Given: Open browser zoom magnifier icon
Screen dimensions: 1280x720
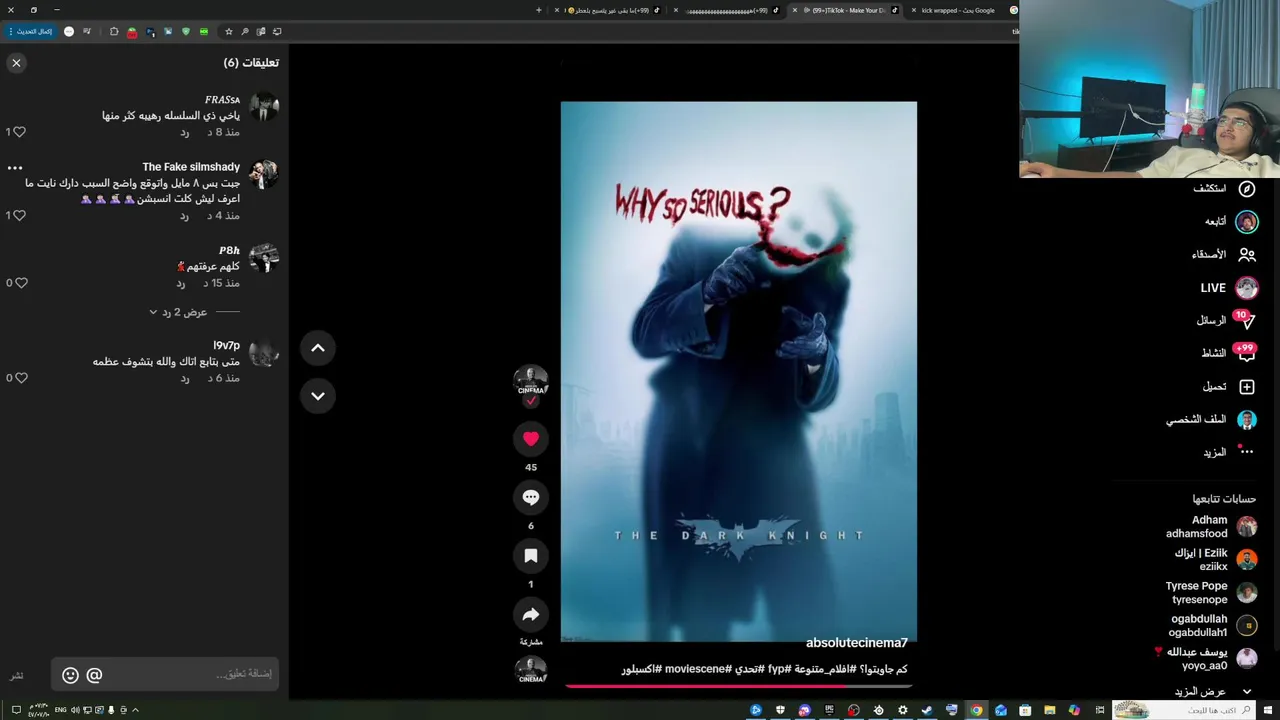Looking at the screenshot, I should (245, 31).
